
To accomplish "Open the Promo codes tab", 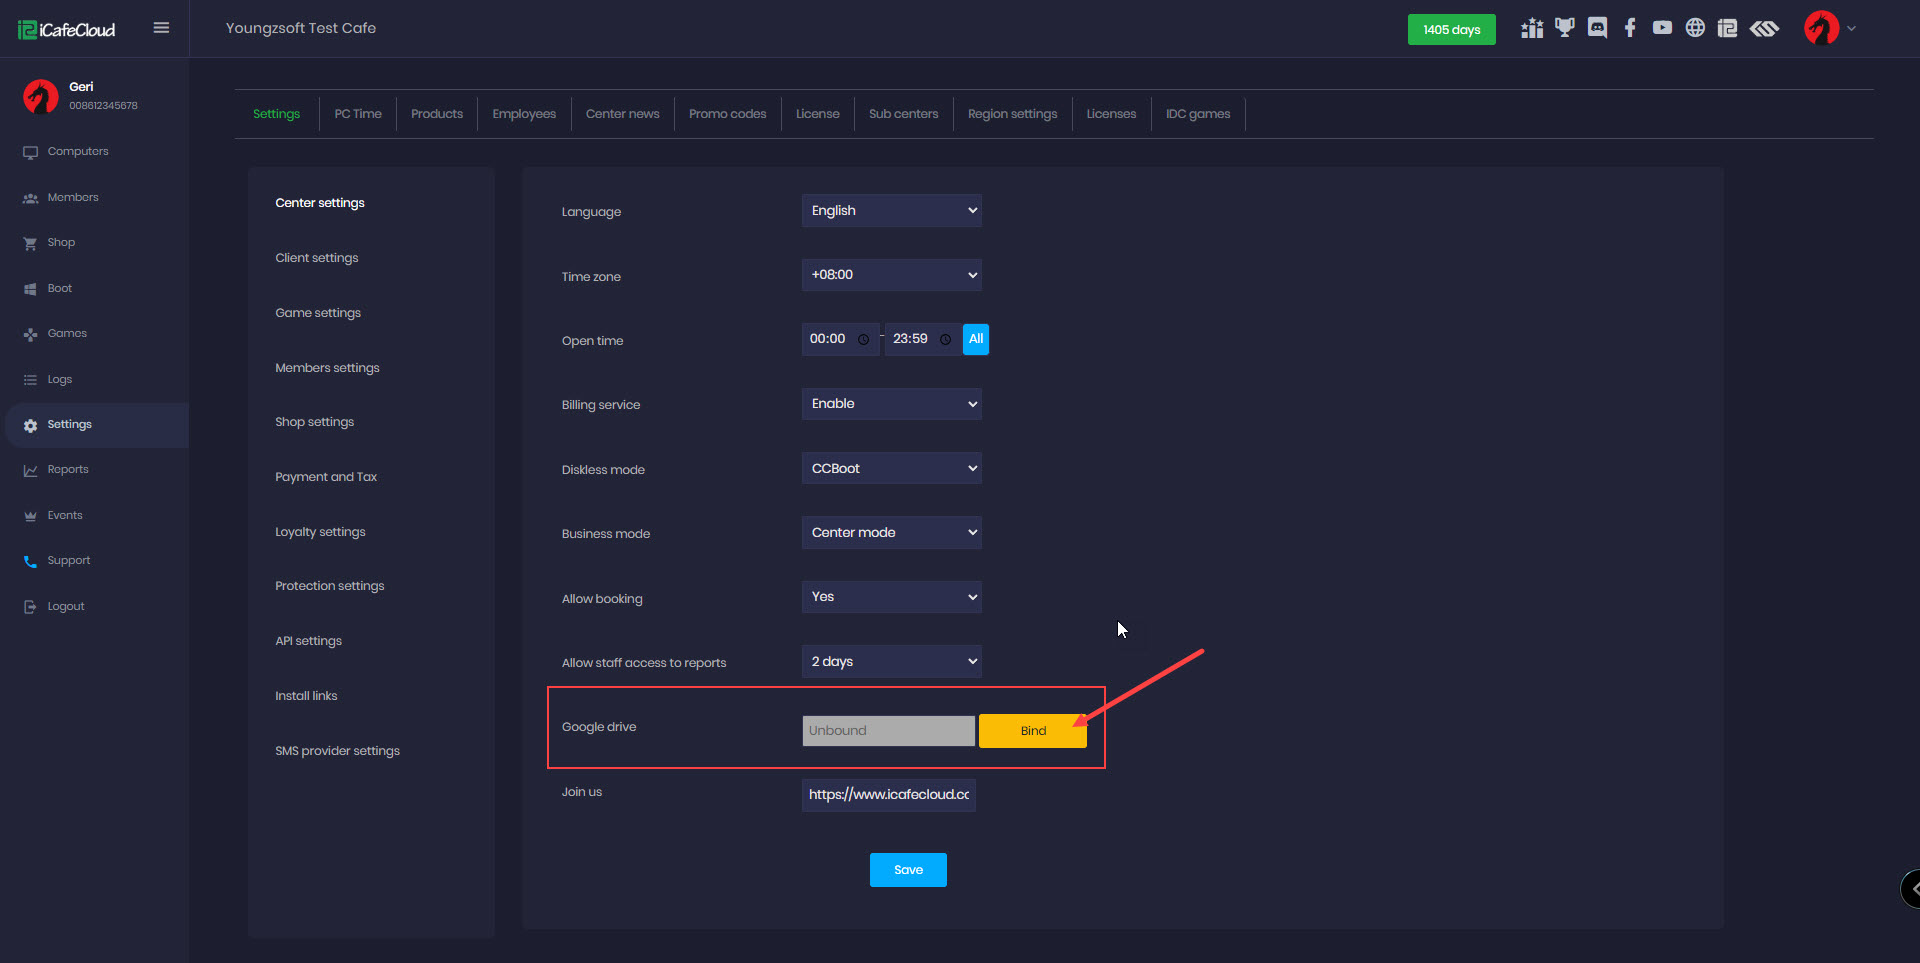I will (727, 114).
